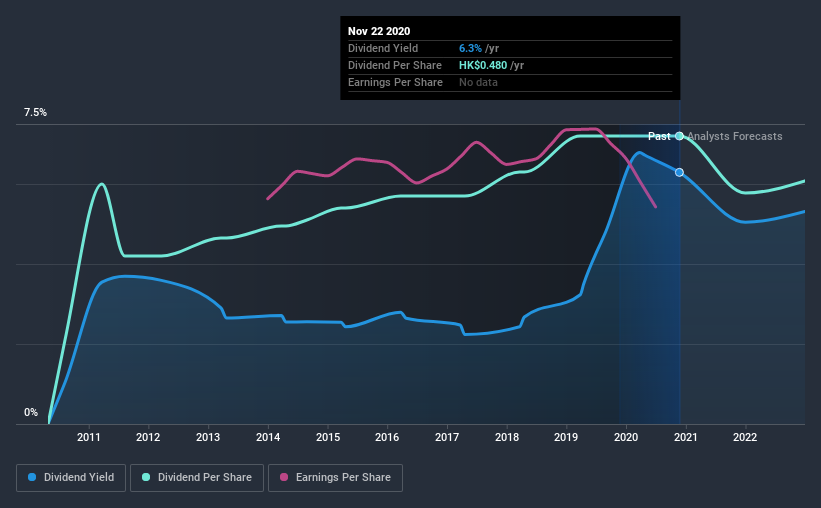Image resolution: width=821 pixels, height=508 pixels.
Task: Click the blue Dividend Yield data point marker
Action: [x=679, y=172]
